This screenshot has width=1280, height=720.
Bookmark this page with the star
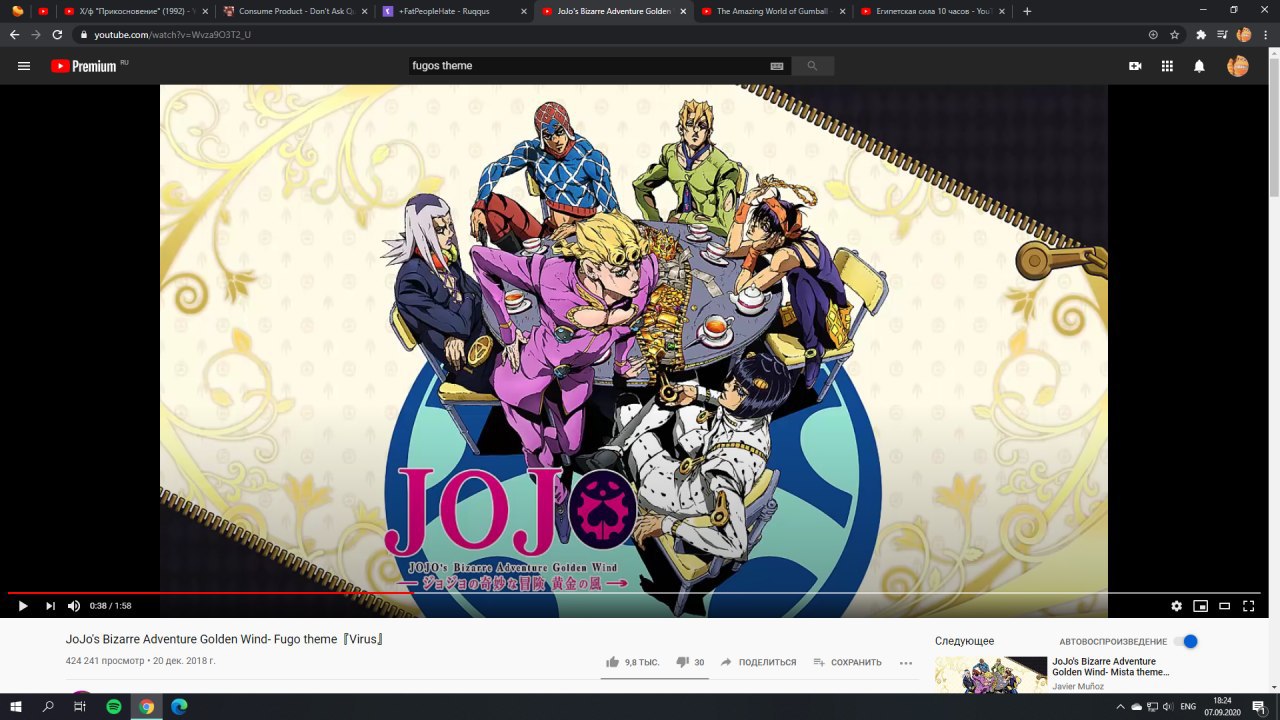(1175, 34)
